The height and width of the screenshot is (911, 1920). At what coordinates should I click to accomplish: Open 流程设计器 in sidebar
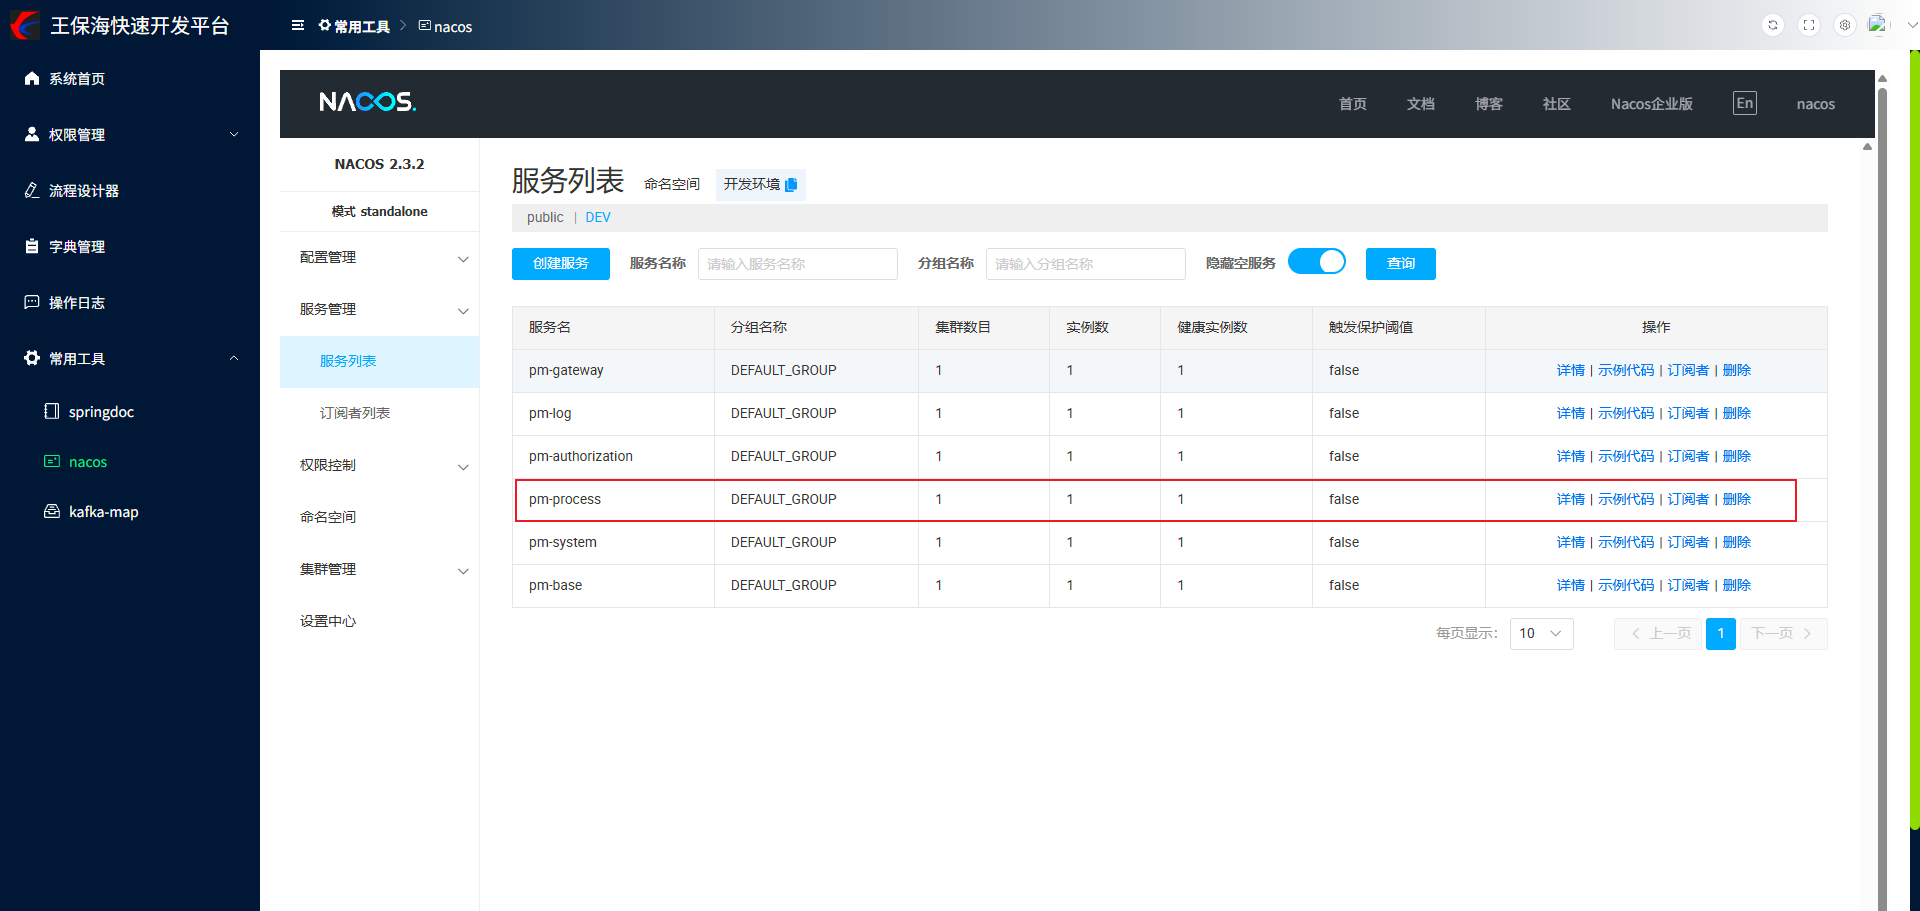tap(130, 190)
